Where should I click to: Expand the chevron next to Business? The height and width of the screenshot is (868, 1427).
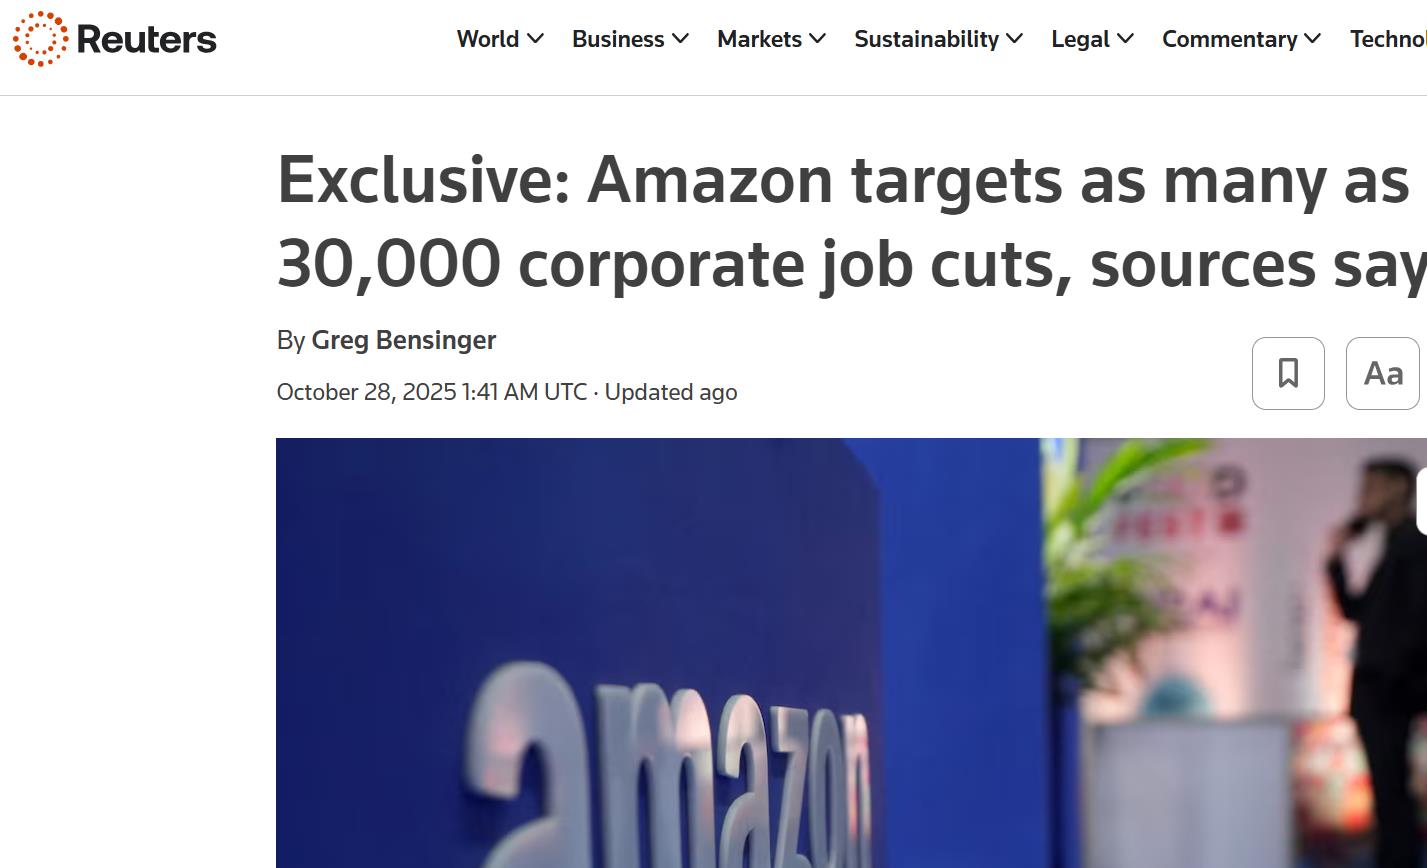681,39
